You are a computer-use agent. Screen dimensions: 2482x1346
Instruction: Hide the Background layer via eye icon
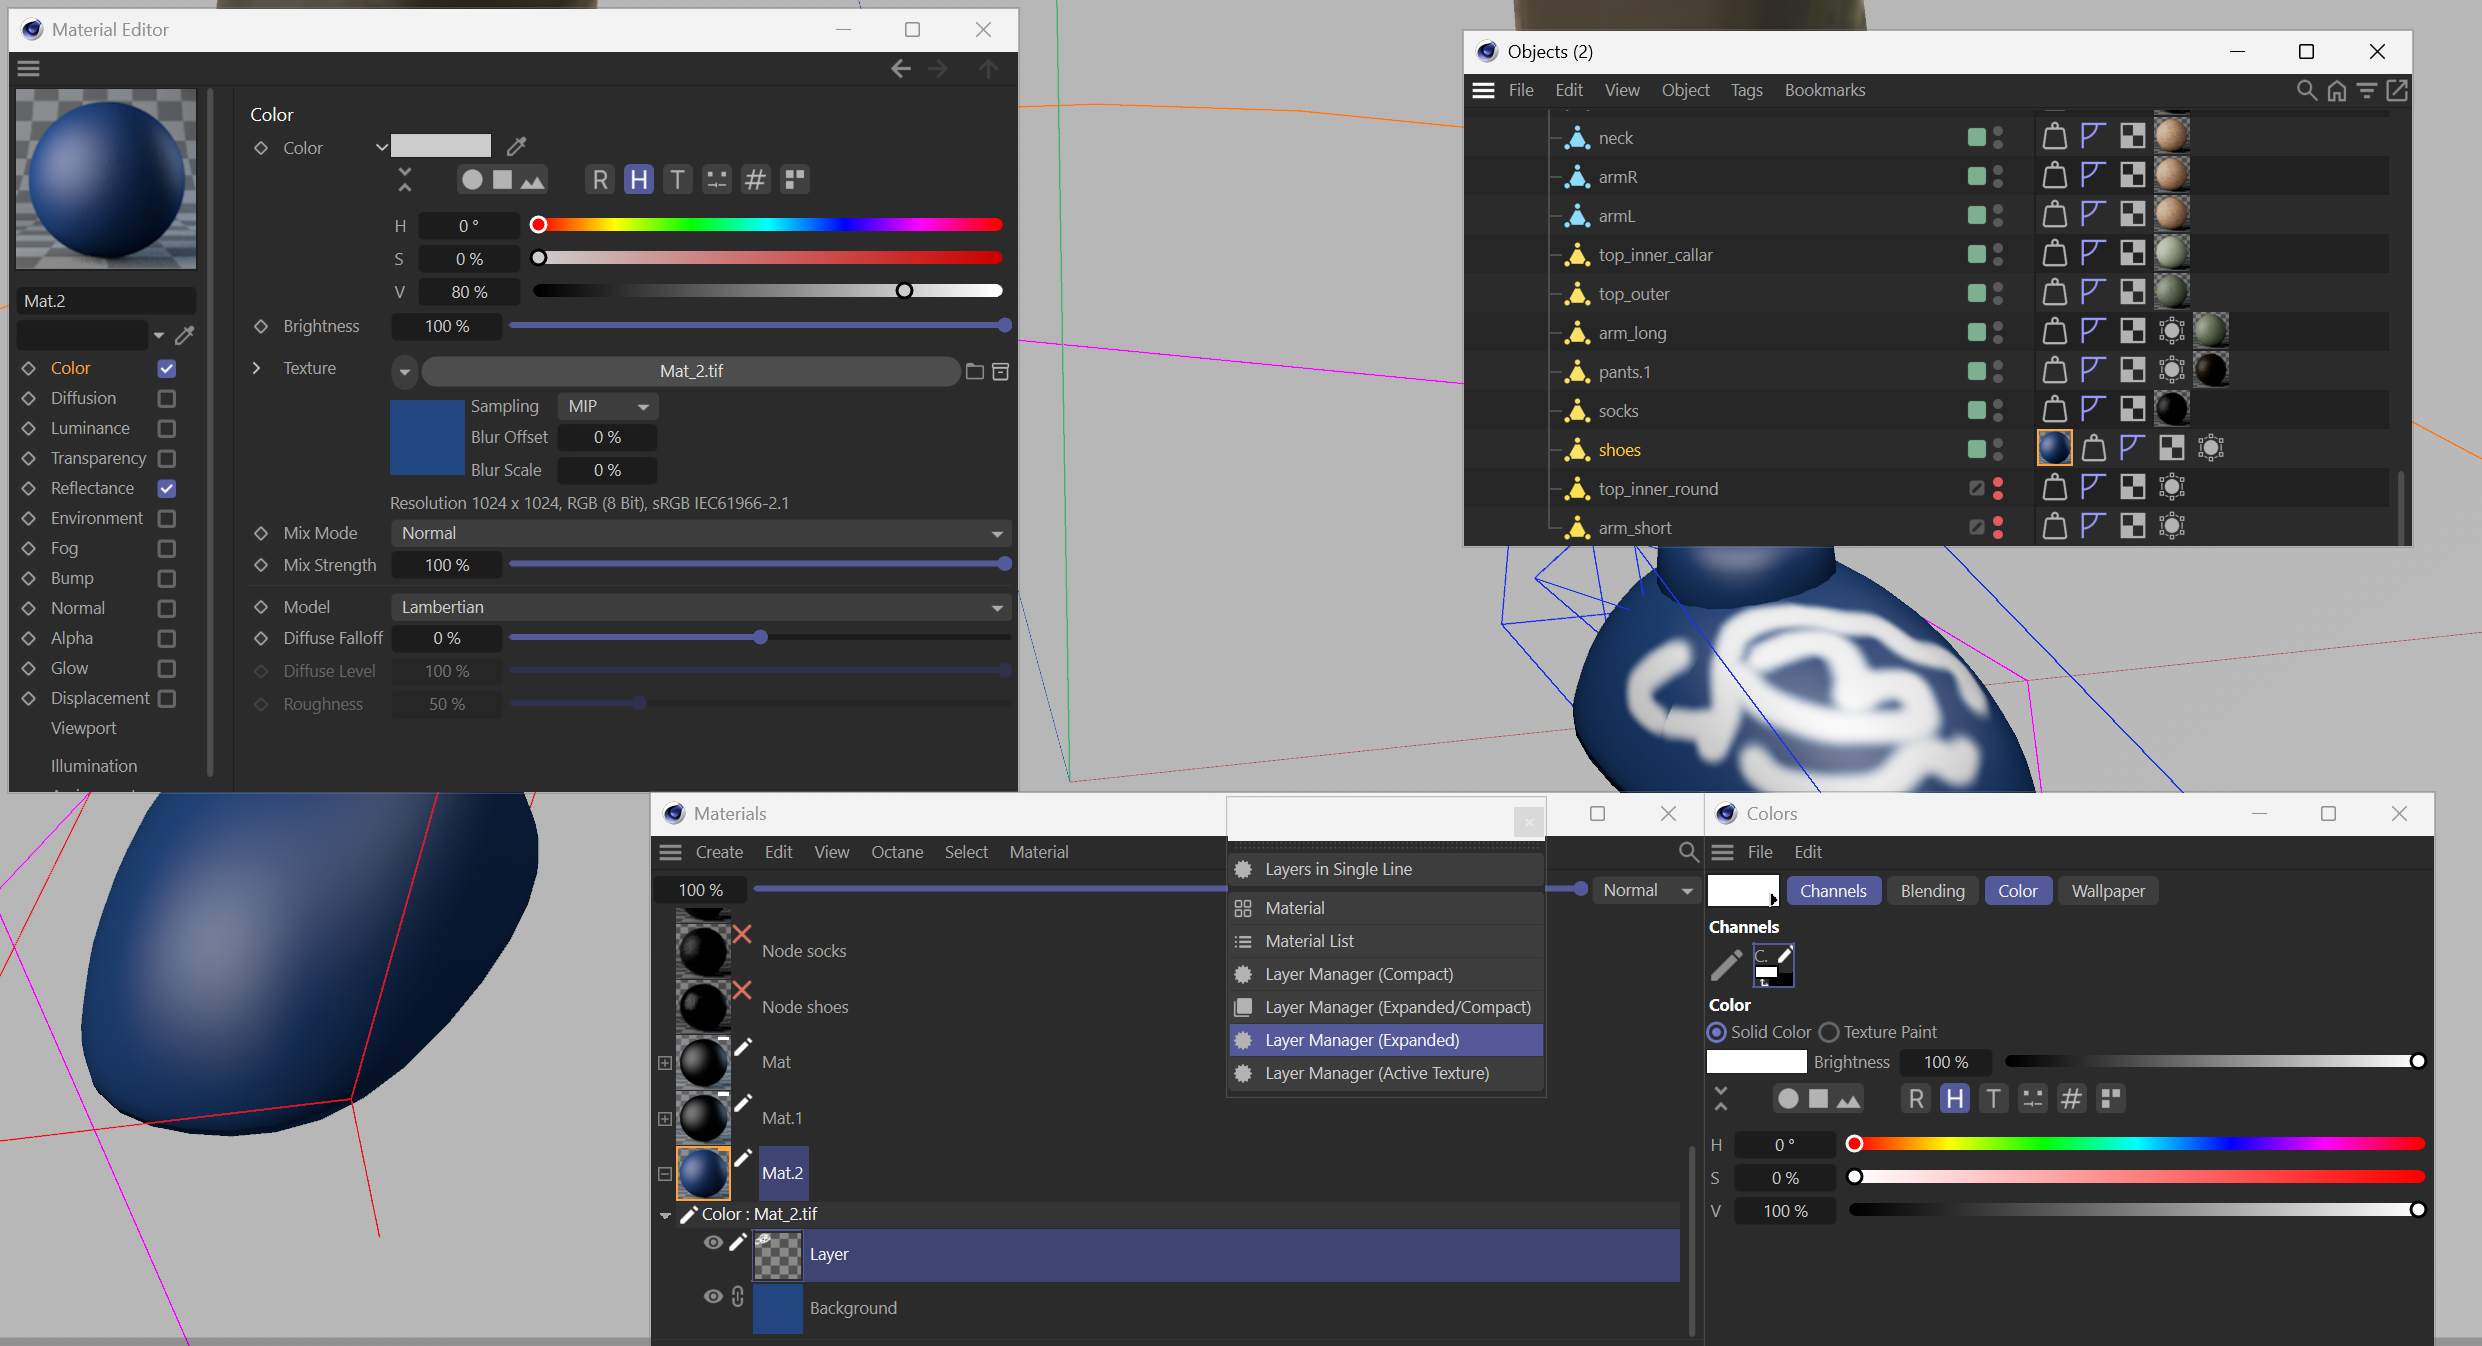click(x=713, y=1296)
